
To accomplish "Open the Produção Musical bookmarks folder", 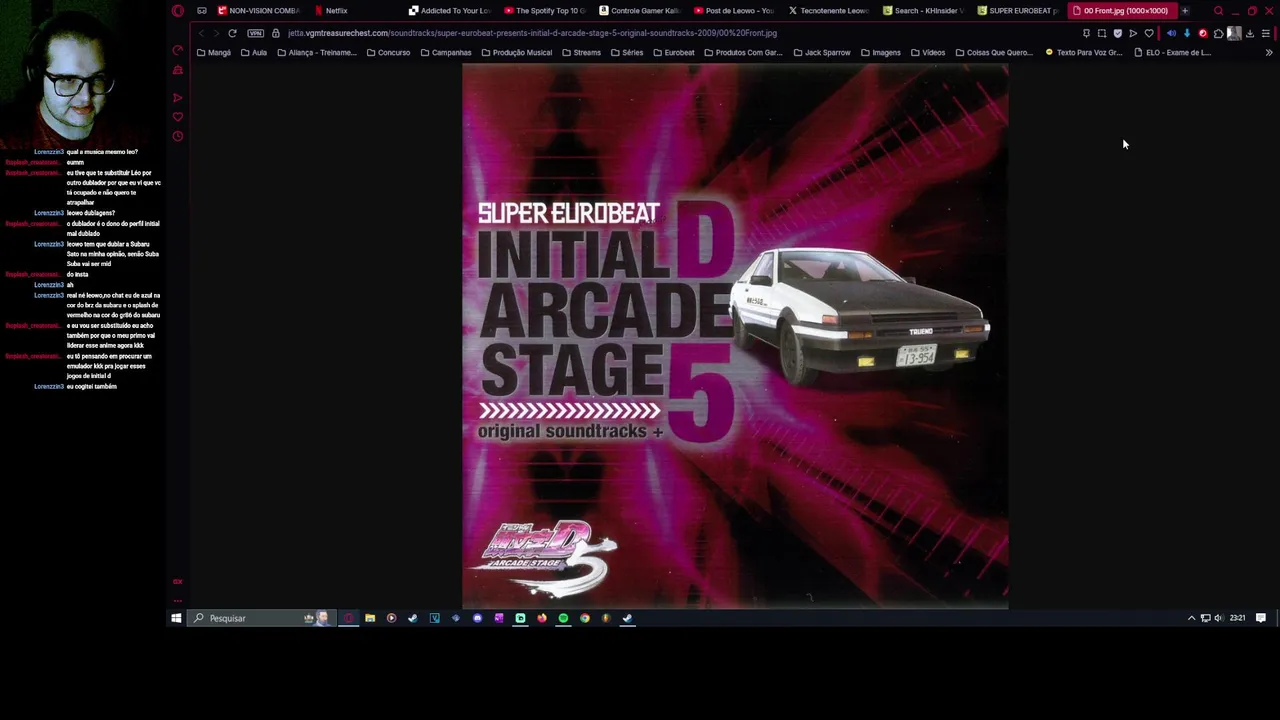I will 516,53.
